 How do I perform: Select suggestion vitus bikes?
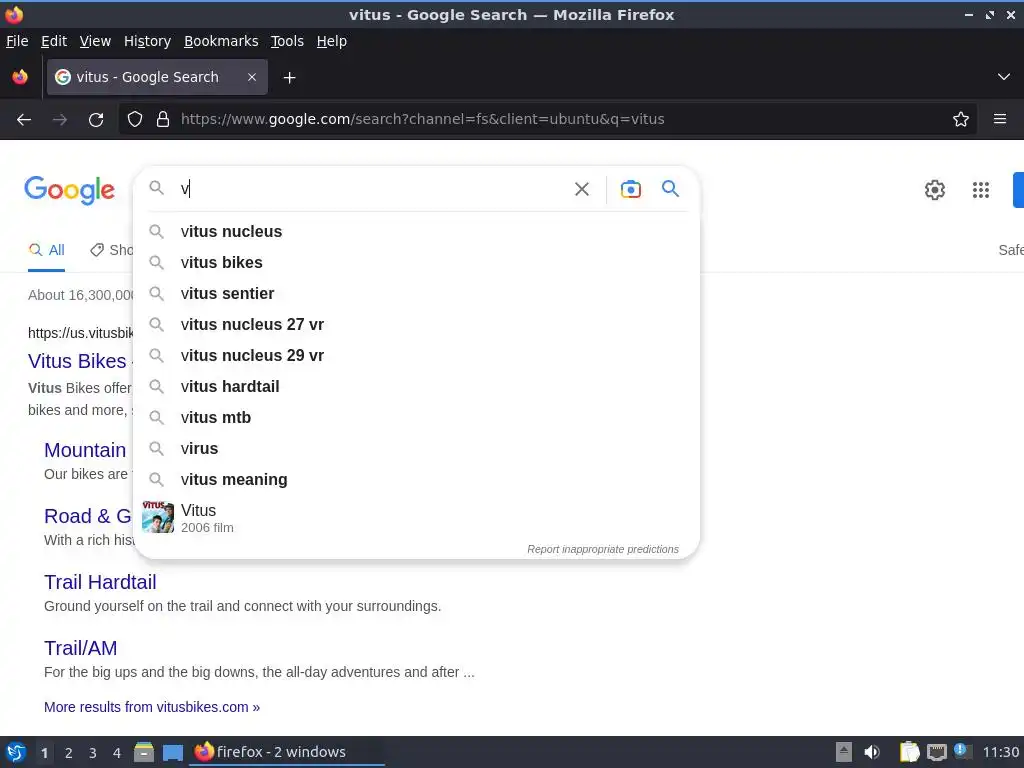[x=416, y=263]
